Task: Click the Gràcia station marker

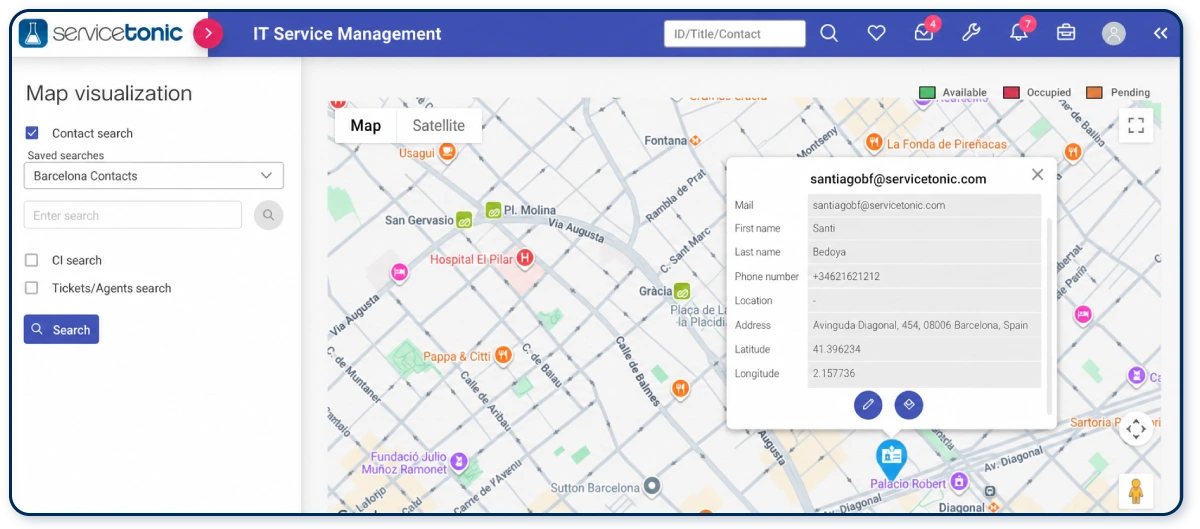Action: click(x=682, y=292)
